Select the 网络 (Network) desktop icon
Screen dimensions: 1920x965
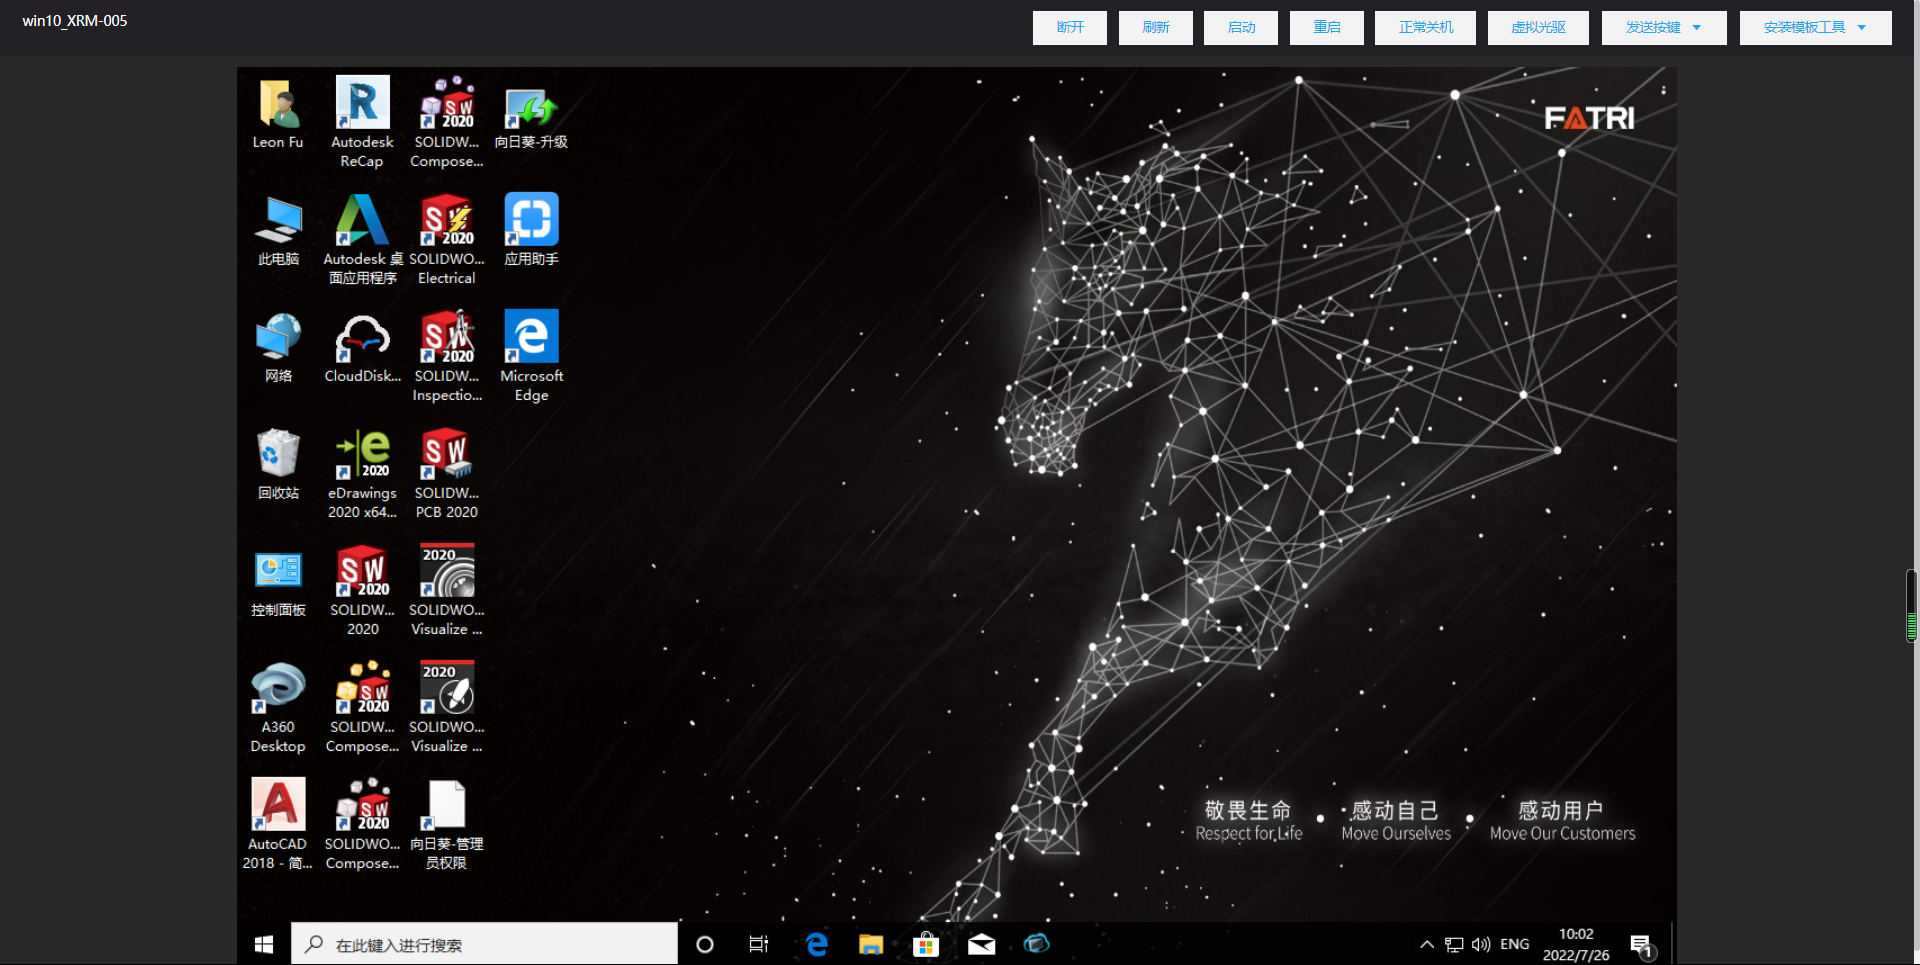(278, 347)
